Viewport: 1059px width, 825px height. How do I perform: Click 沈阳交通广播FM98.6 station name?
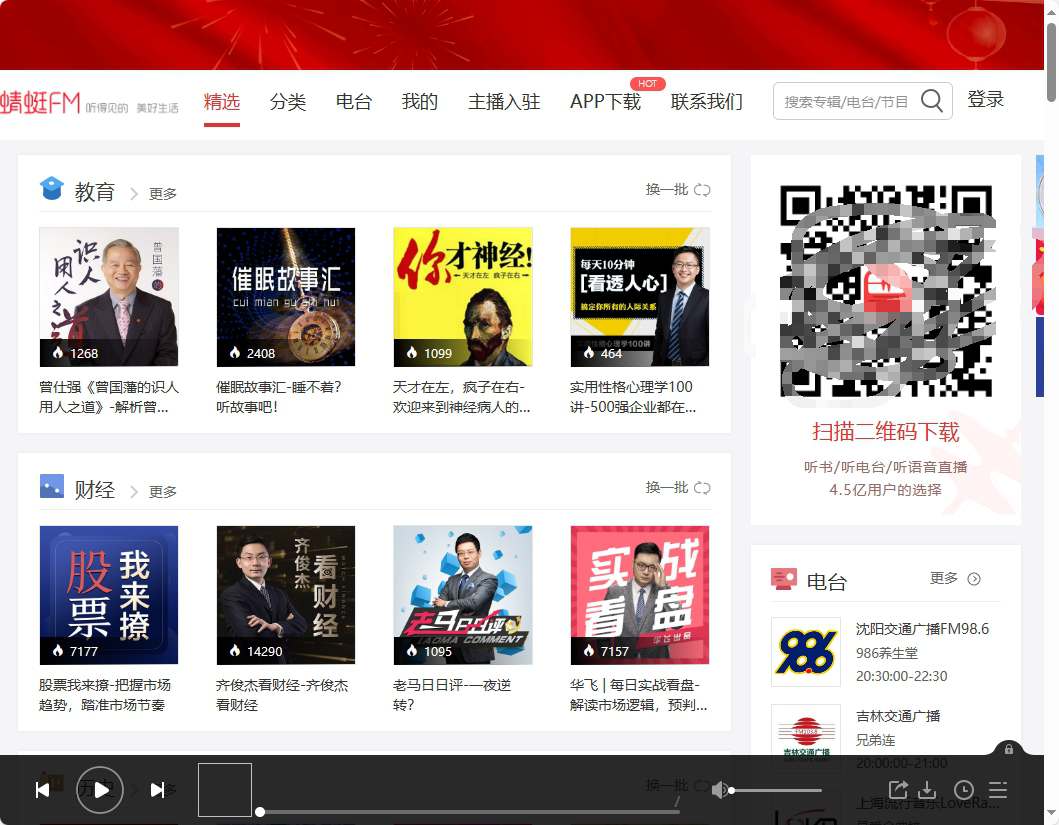[922, 629]
